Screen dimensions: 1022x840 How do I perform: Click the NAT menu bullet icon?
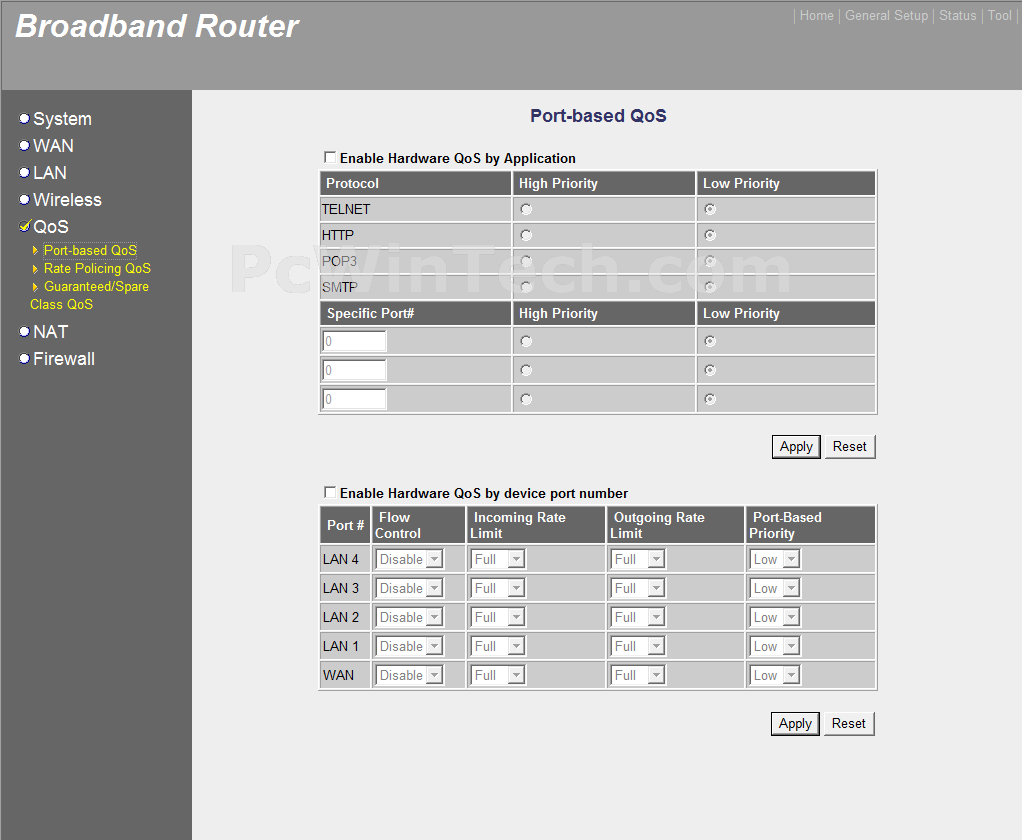pyautogui.click(x=24, y=332)
